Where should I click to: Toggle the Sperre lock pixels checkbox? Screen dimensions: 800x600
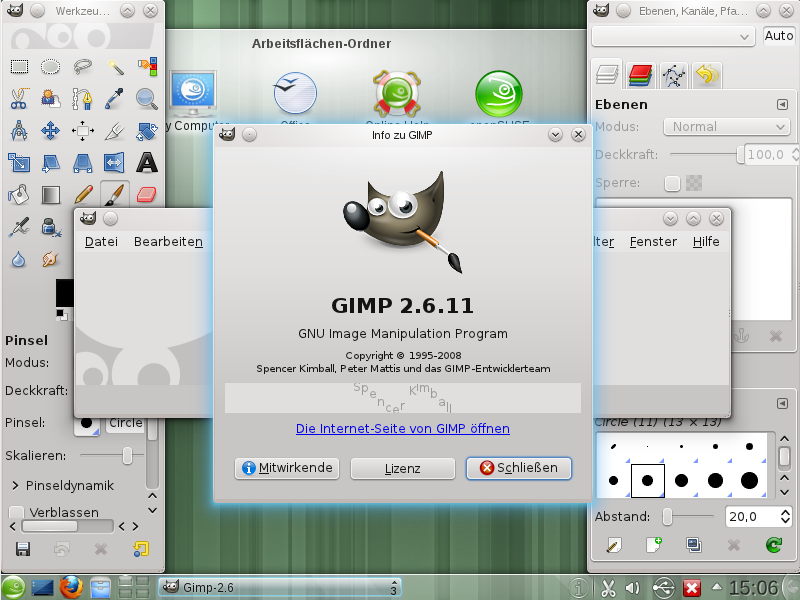(672, 183)
